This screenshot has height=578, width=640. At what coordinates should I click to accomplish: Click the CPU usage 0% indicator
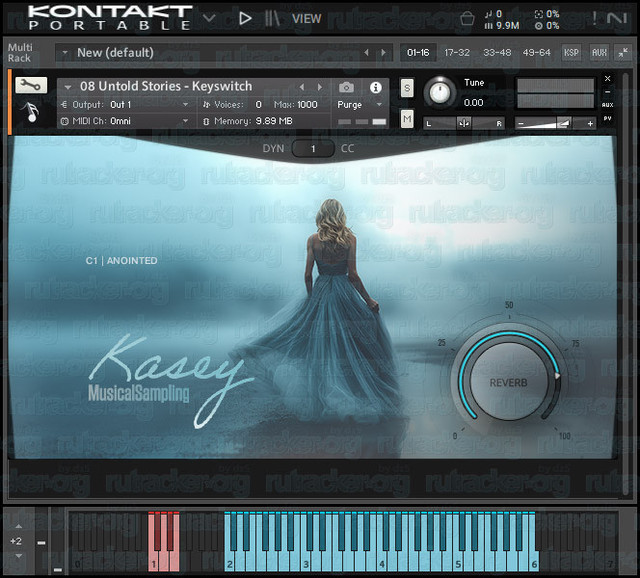click(547, 14)
